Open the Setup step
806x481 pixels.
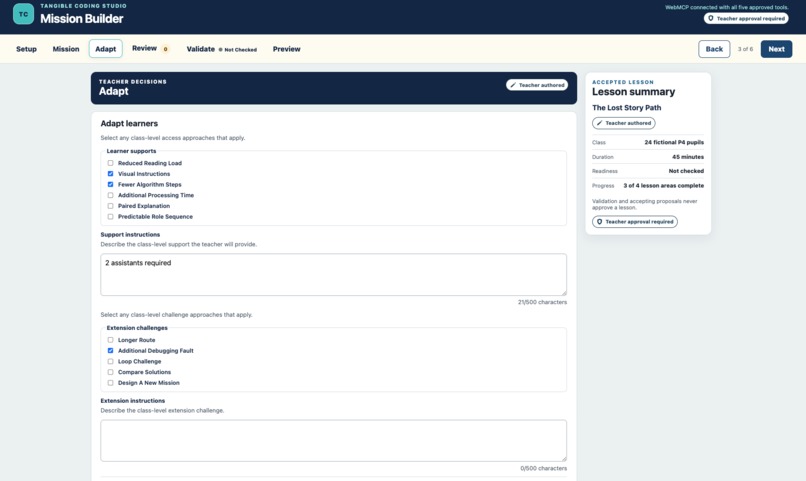pyautogui.click(x=26, y=49)
